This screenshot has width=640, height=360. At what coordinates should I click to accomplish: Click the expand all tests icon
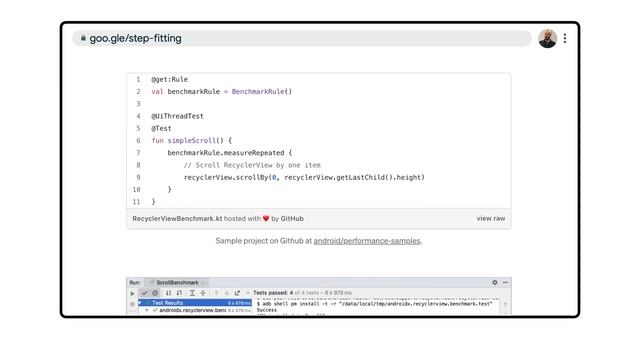(x=192, y=293)
